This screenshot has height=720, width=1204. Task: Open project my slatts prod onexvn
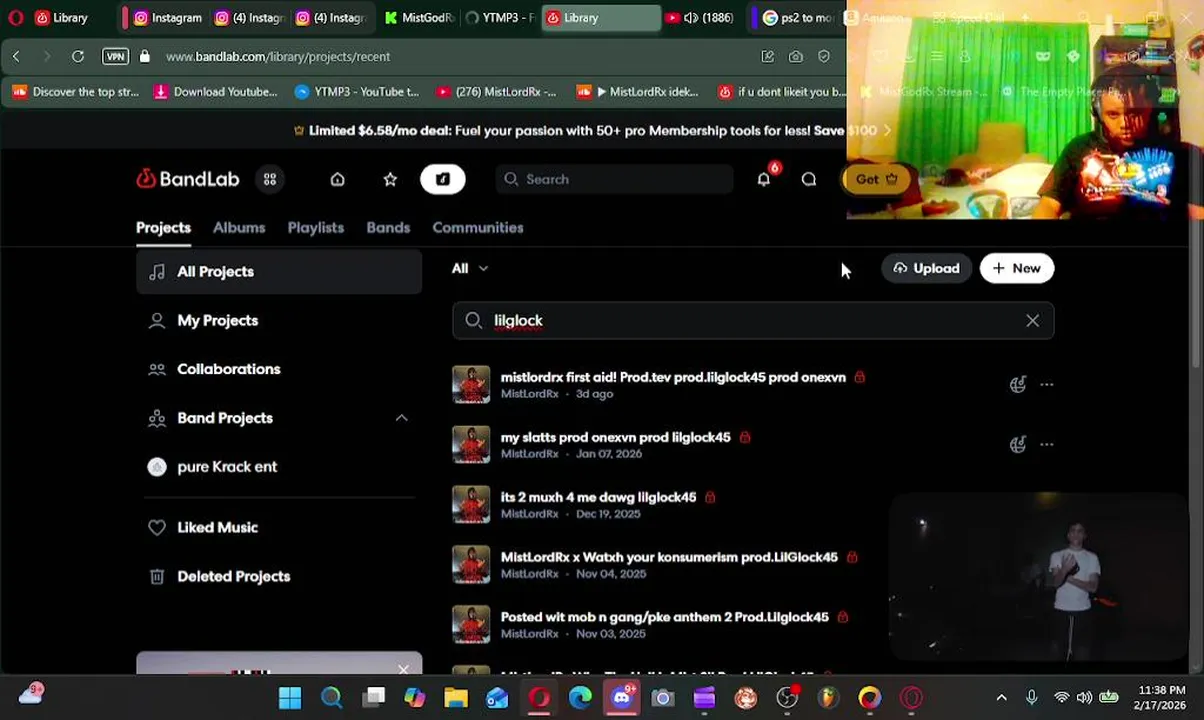[x=615, y=438]
